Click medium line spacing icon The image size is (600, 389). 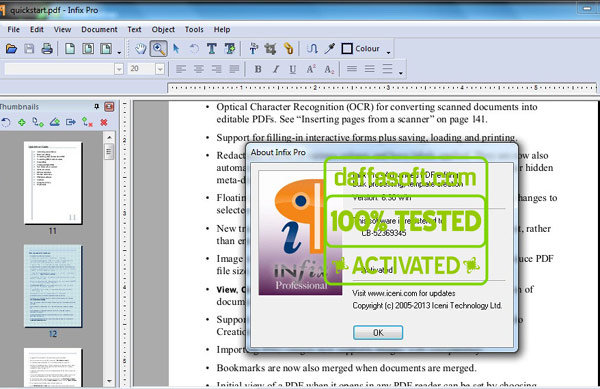pos(369,69)
